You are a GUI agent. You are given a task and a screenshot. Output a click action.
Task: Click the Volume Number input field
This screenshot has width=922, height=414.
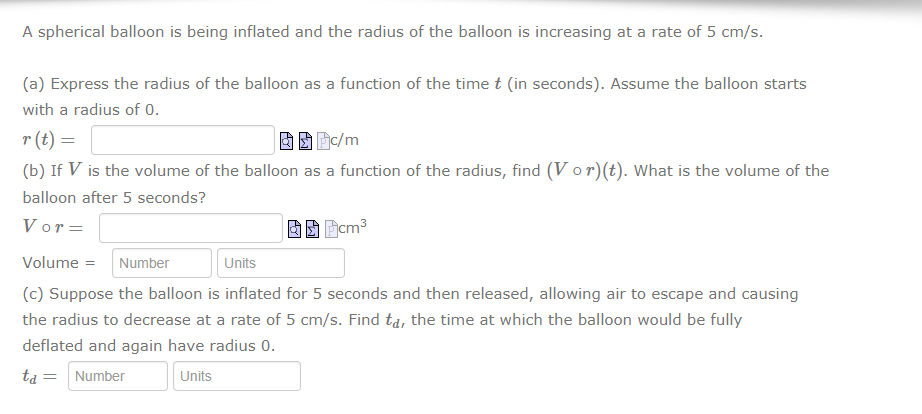pos(162,264)
